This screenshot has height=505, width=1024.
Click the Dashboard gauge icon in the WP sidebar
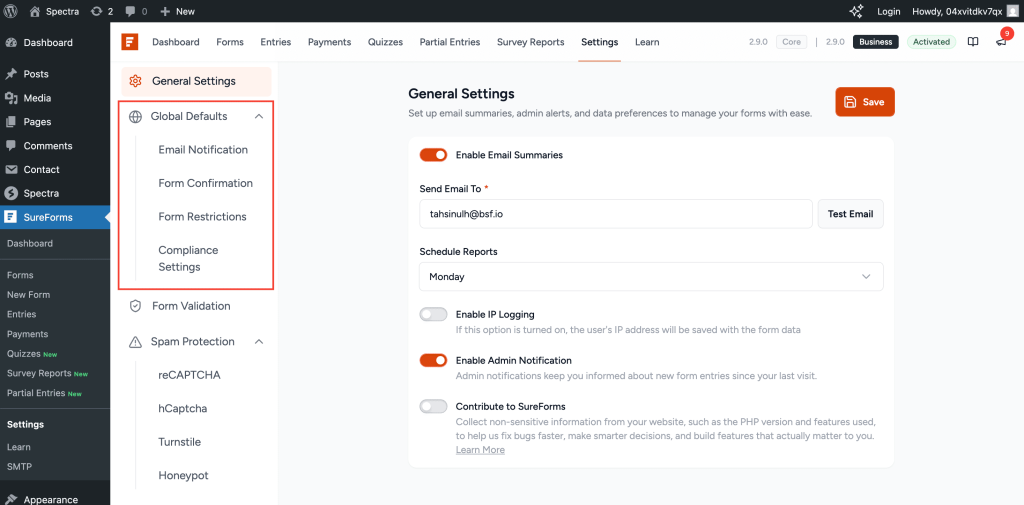11,42
